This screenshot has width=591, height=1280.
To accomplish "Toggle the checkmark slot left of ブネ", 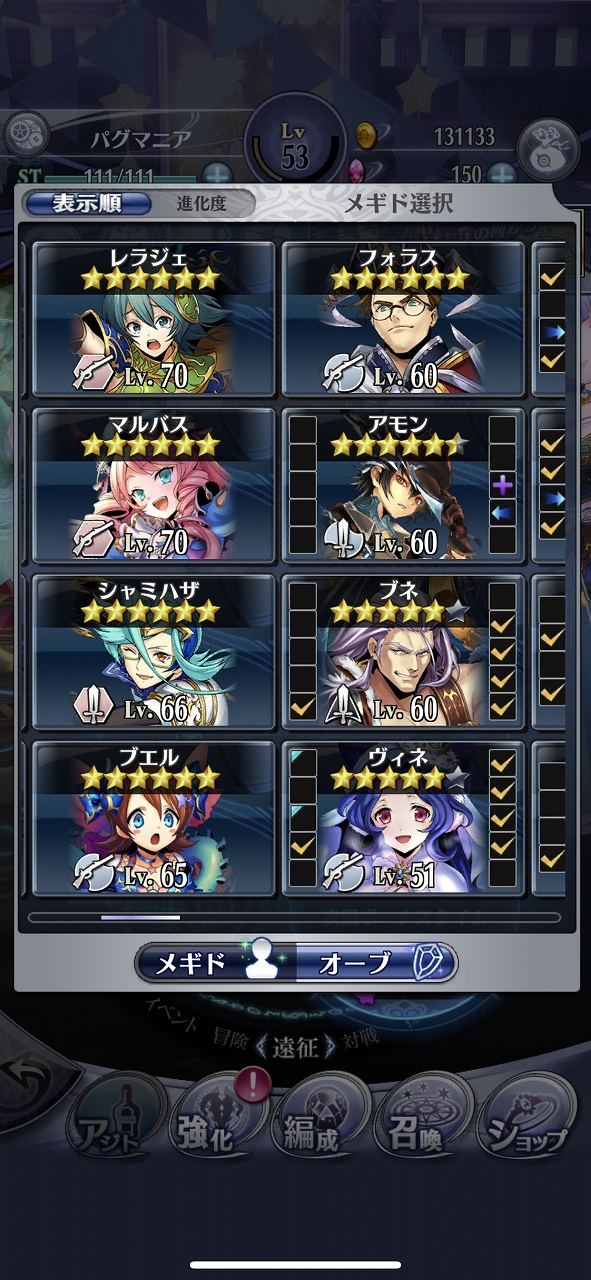I will pyautogui.click(x=301, y=707).
